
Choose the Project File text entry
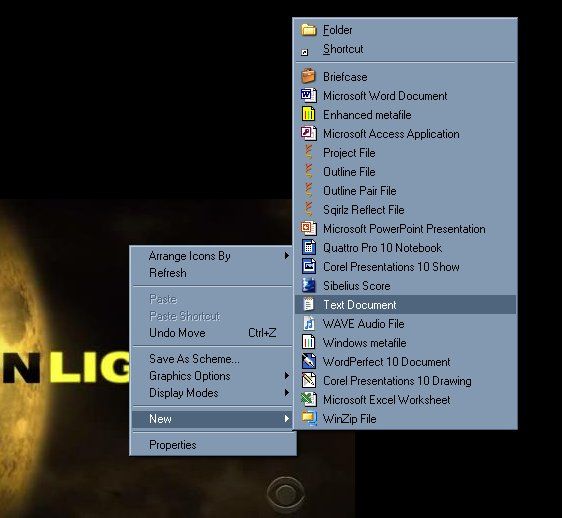[x=349, y=153]
